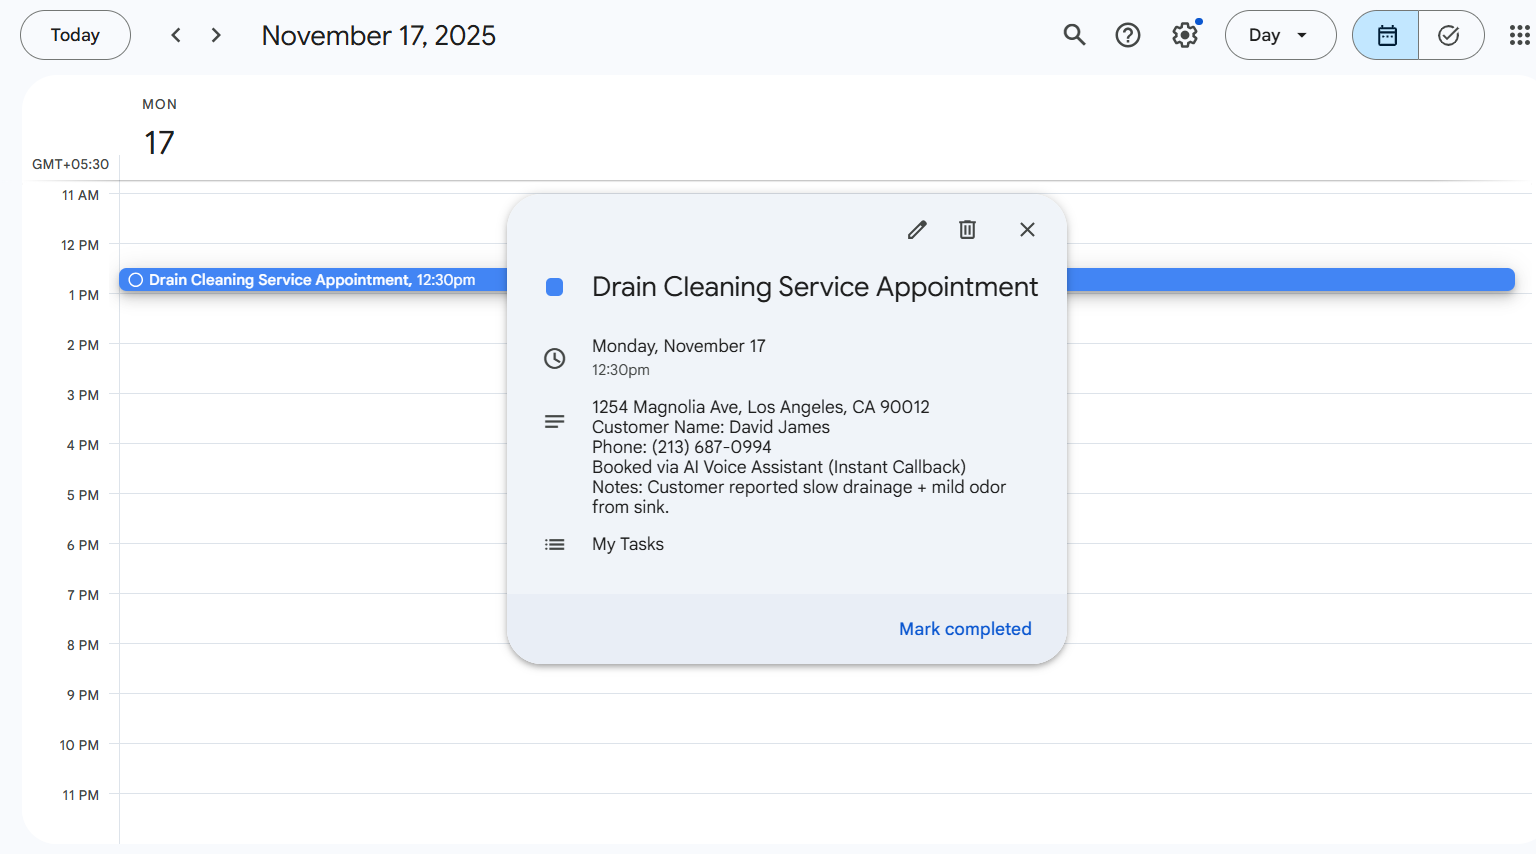Screen dimensions: 1536x854
Task: Select the date number 17 header
Action: point(159,143)
